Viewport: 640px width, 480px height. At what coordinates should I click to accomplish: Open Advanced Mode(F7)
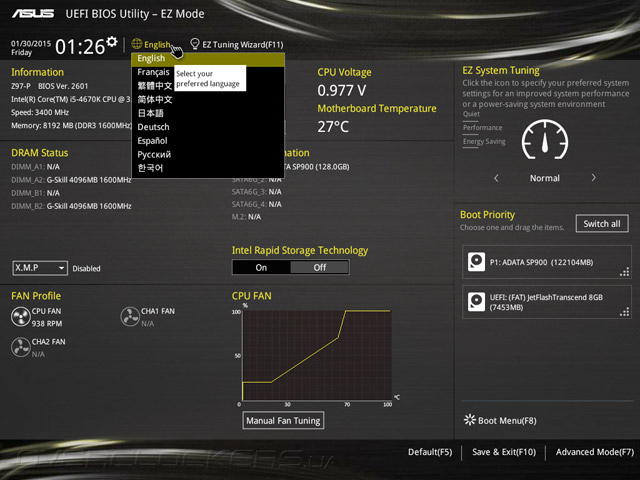click(x=595, y=452)
